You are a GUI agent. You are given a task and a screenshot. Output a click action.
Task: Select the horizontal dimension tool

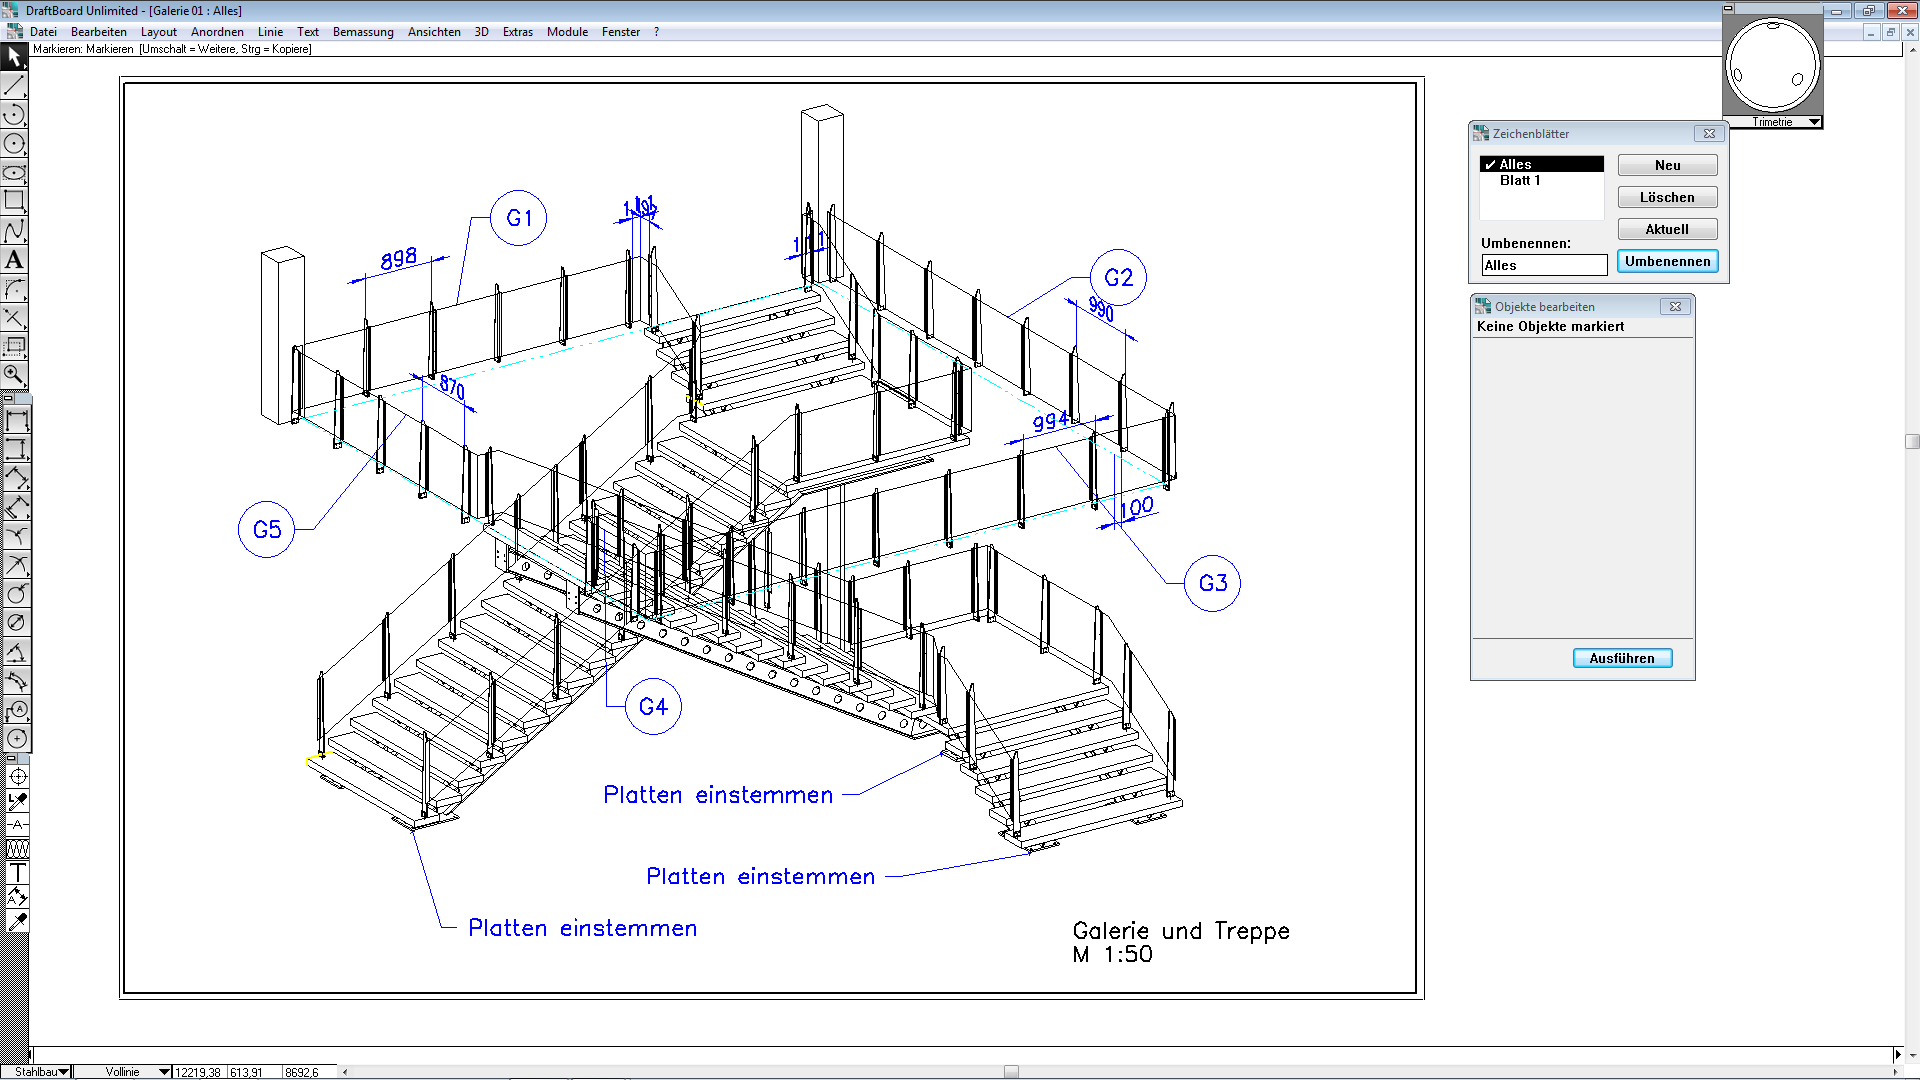[x=17, y=421]
